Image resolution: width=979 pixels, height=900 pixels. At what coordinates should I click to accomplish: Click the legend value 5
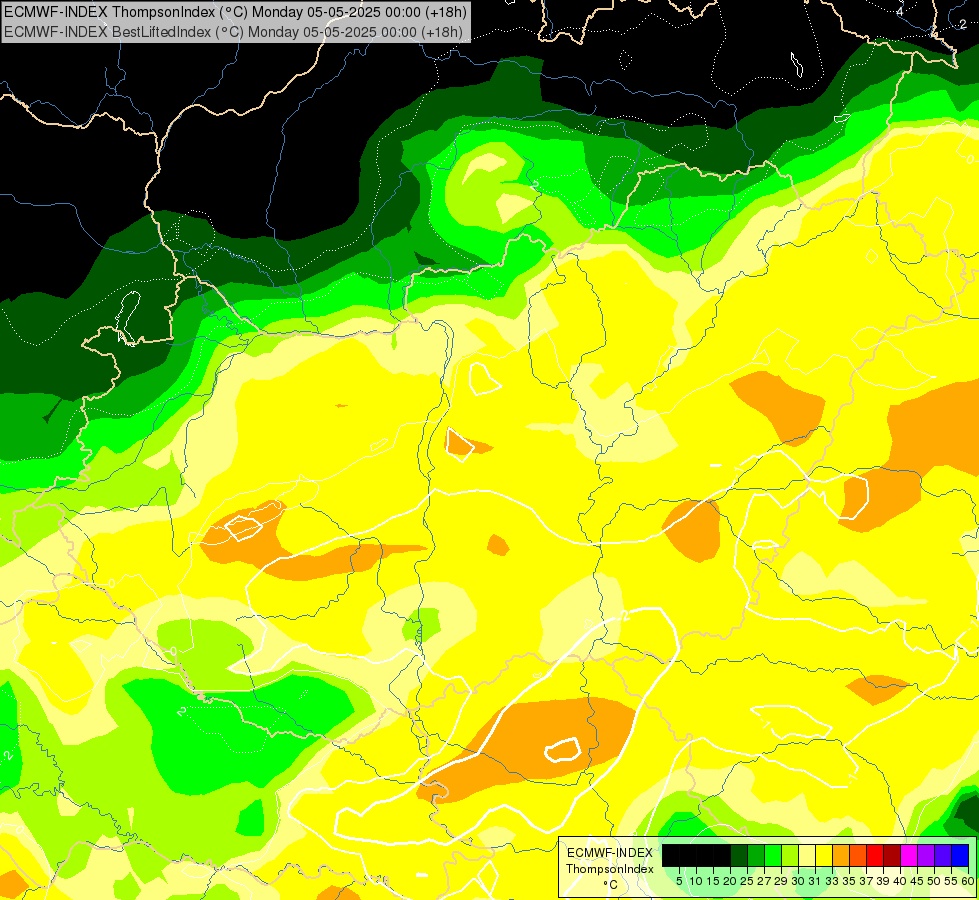[x=679, y=881]
